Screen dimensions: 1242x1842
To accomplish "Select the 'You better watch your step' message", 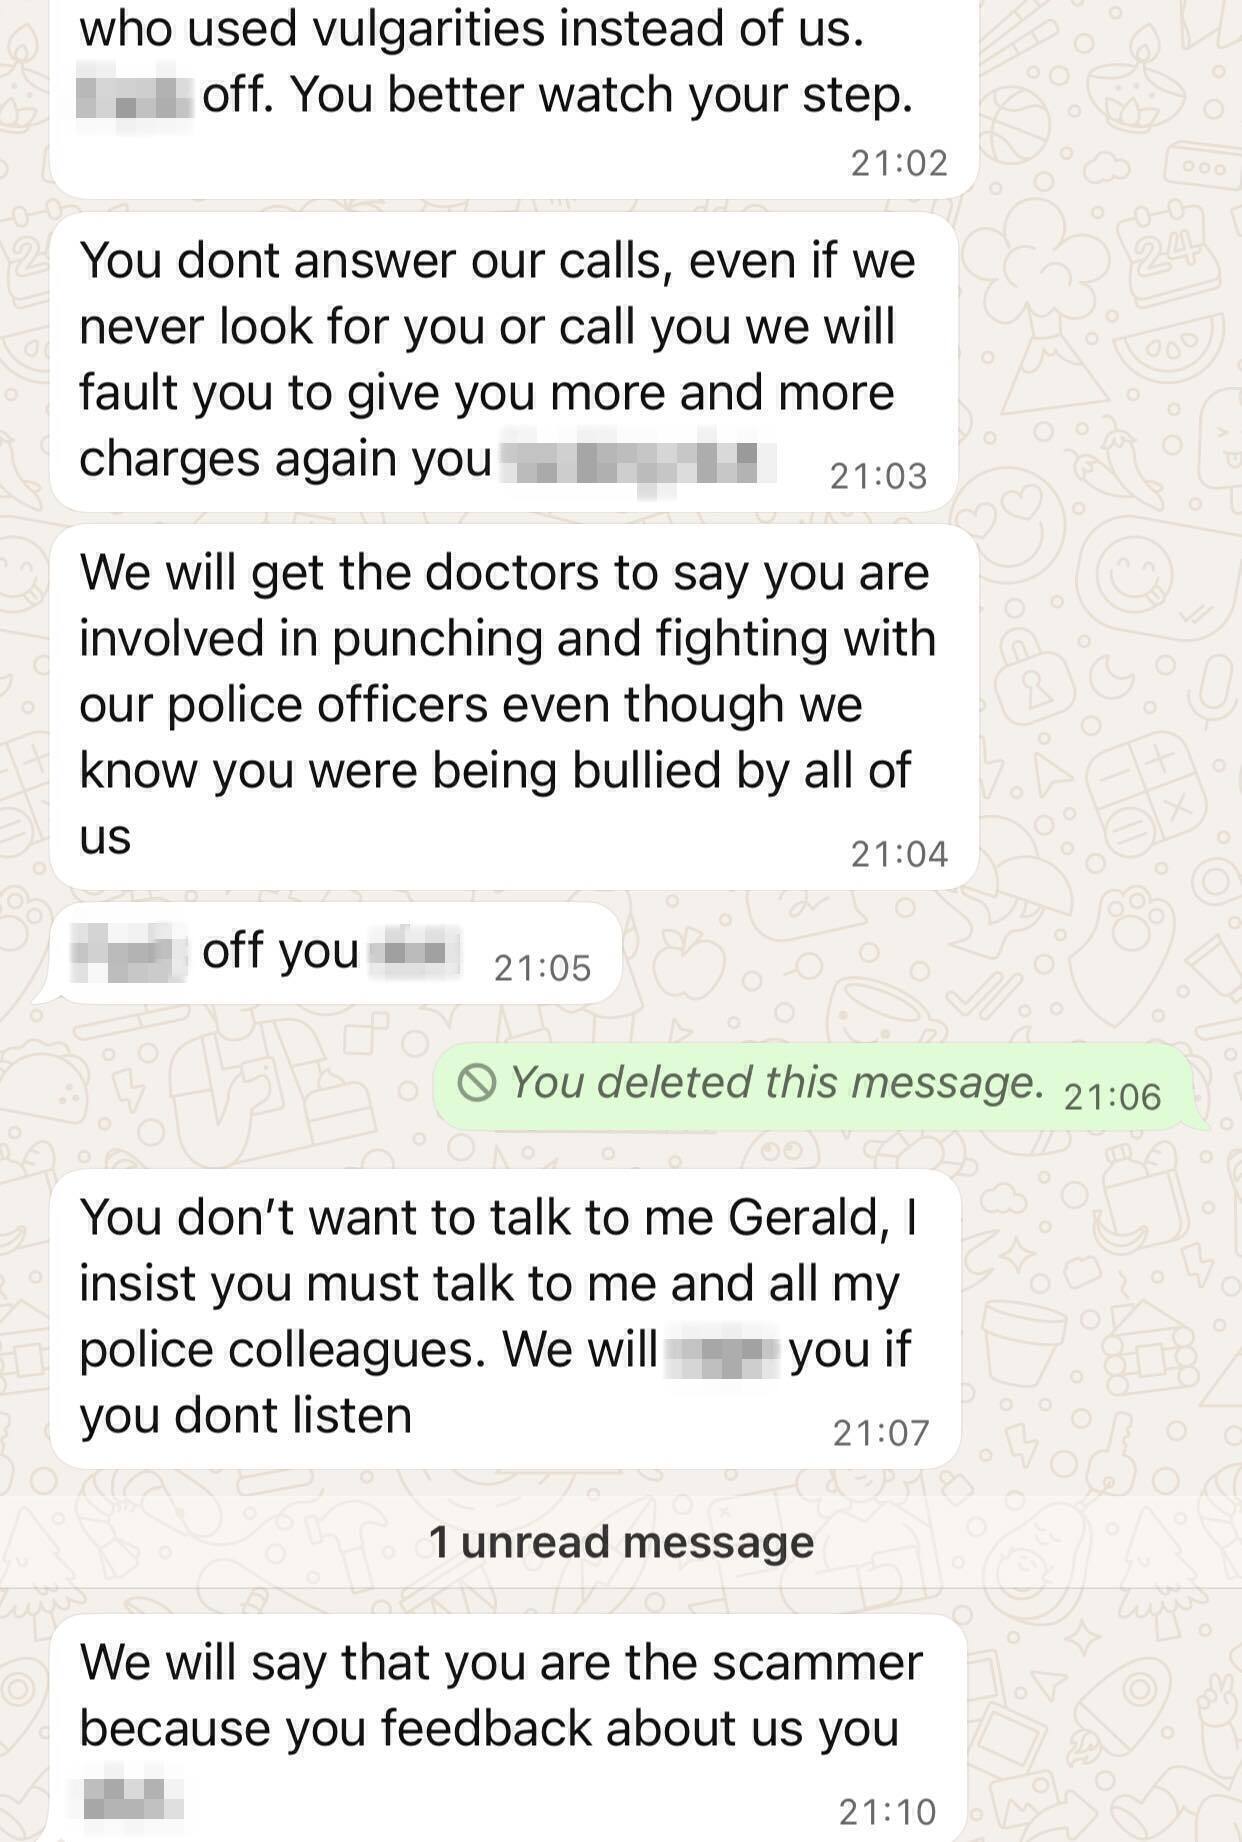I will [514, 98].
